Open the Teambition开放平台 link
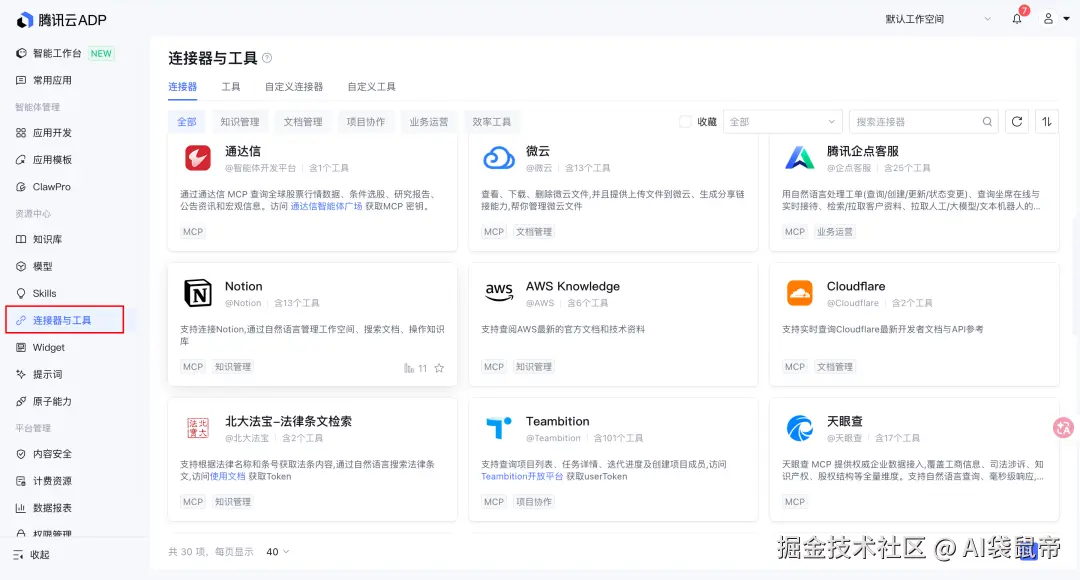 (522, 476)
